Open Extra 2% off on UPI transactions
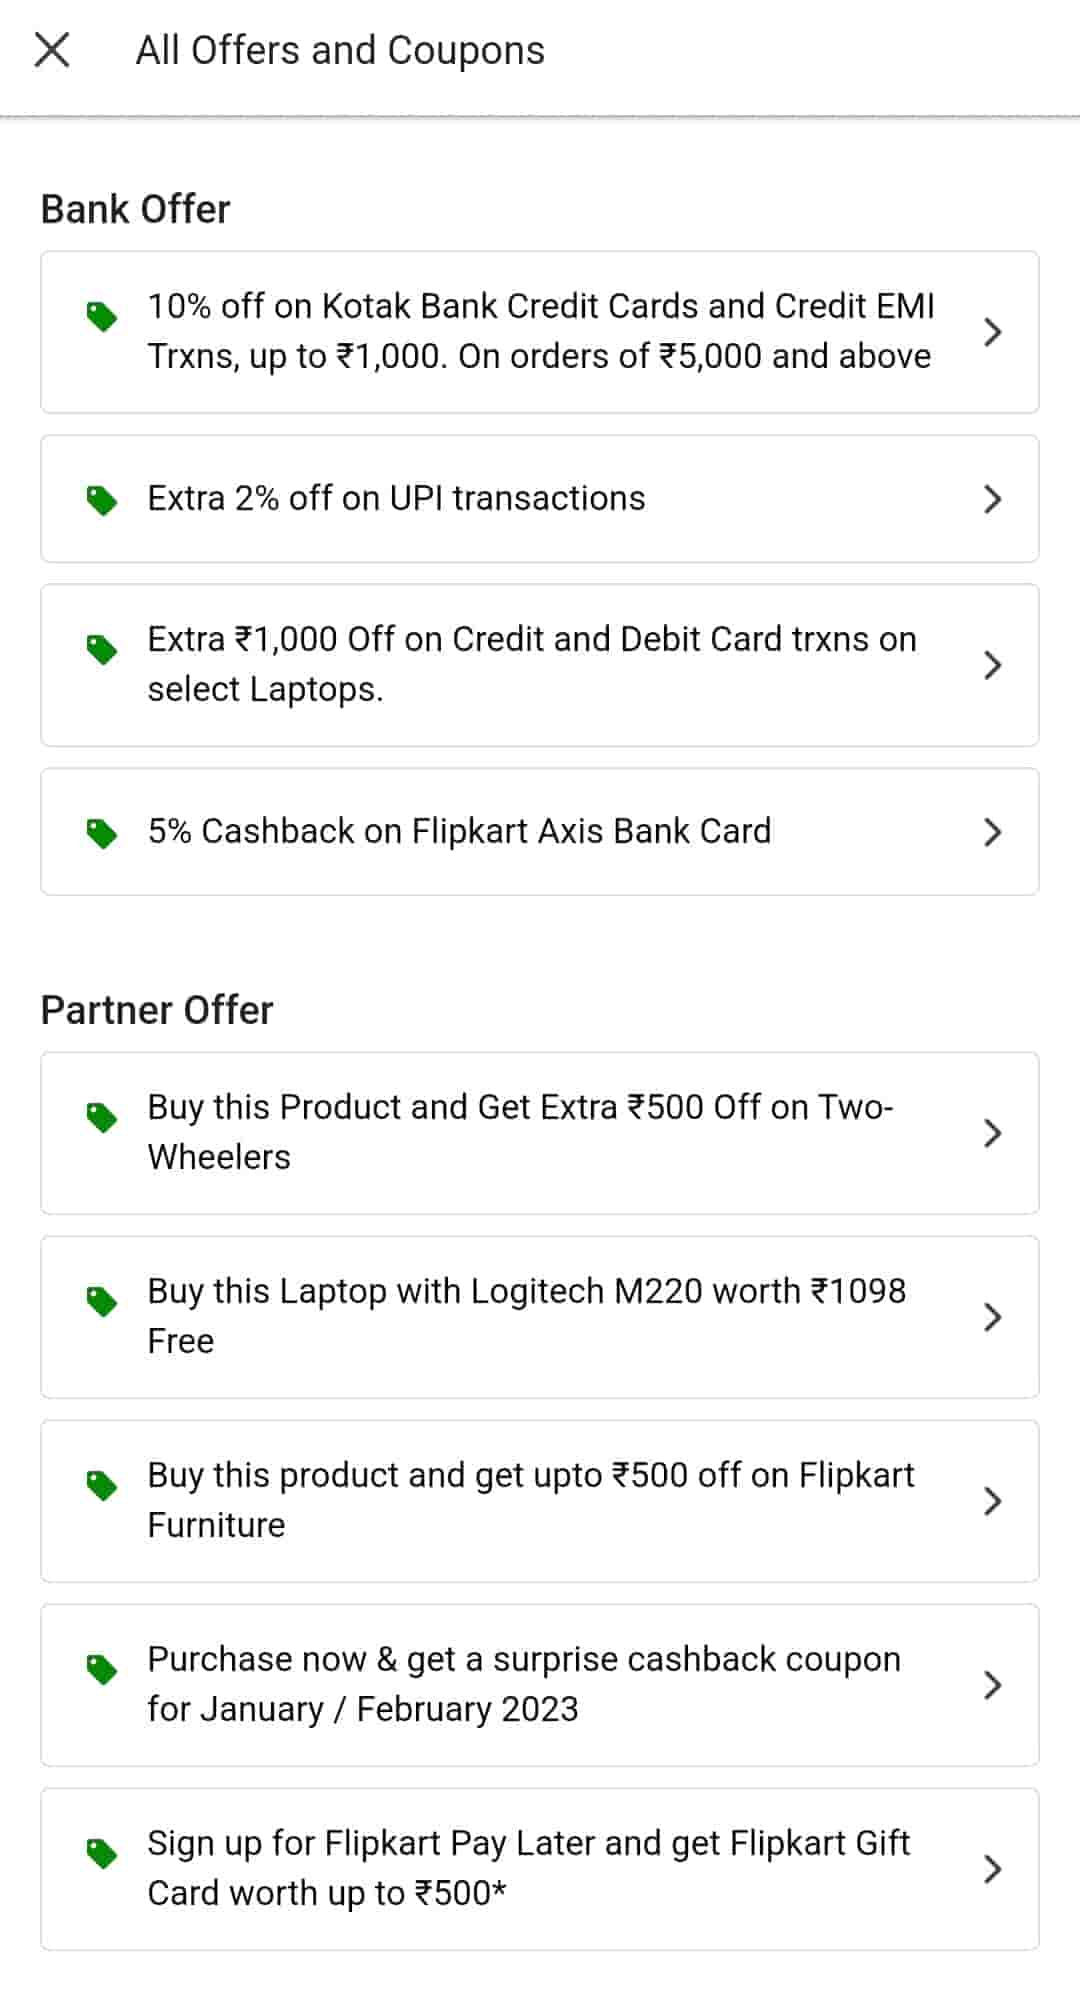This screenshot has width=1080, height=1999. (x=397, y=499)
